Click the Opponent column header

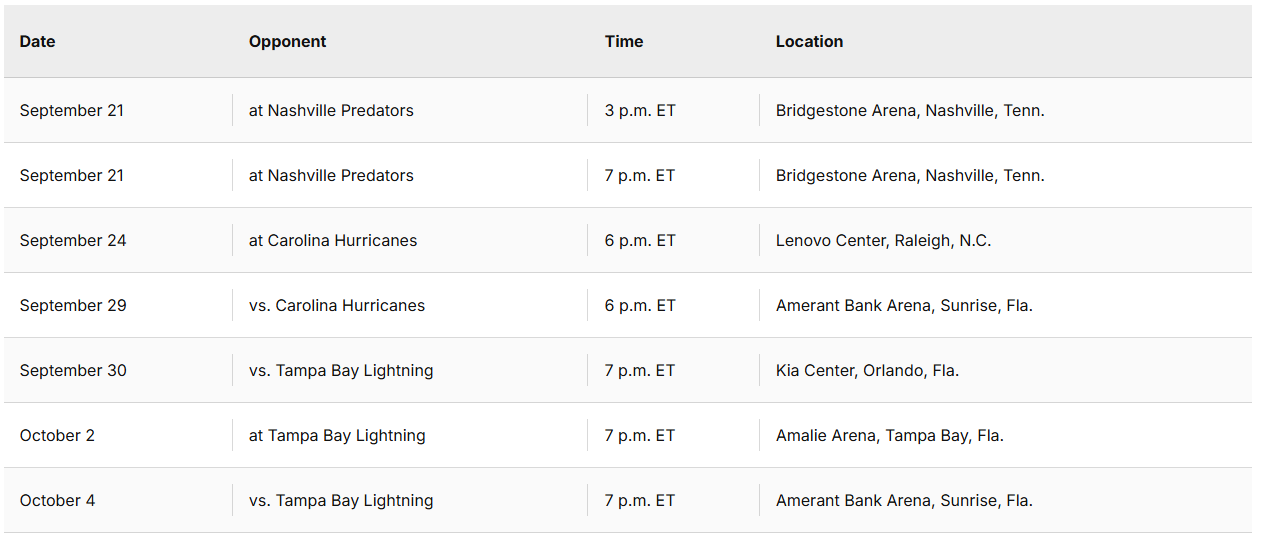(288, 42)
